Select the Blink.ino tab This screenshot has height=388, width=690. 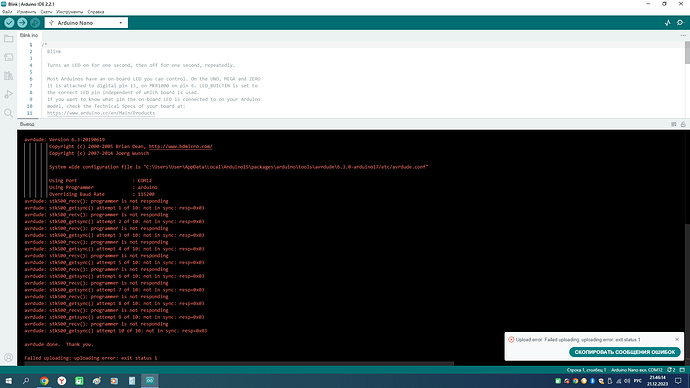(x=29, y=35)
